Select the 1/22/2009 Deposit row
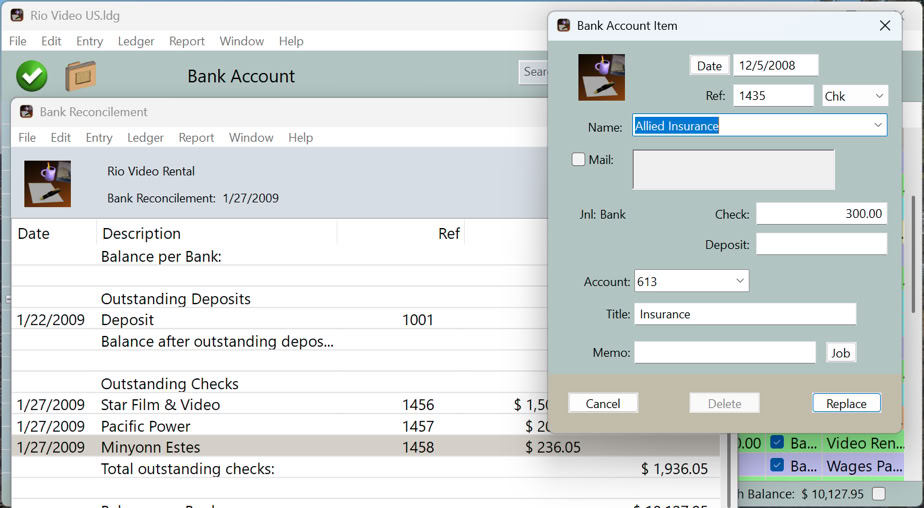This screenshot has width=924, height=508. (x=280, y=319)
